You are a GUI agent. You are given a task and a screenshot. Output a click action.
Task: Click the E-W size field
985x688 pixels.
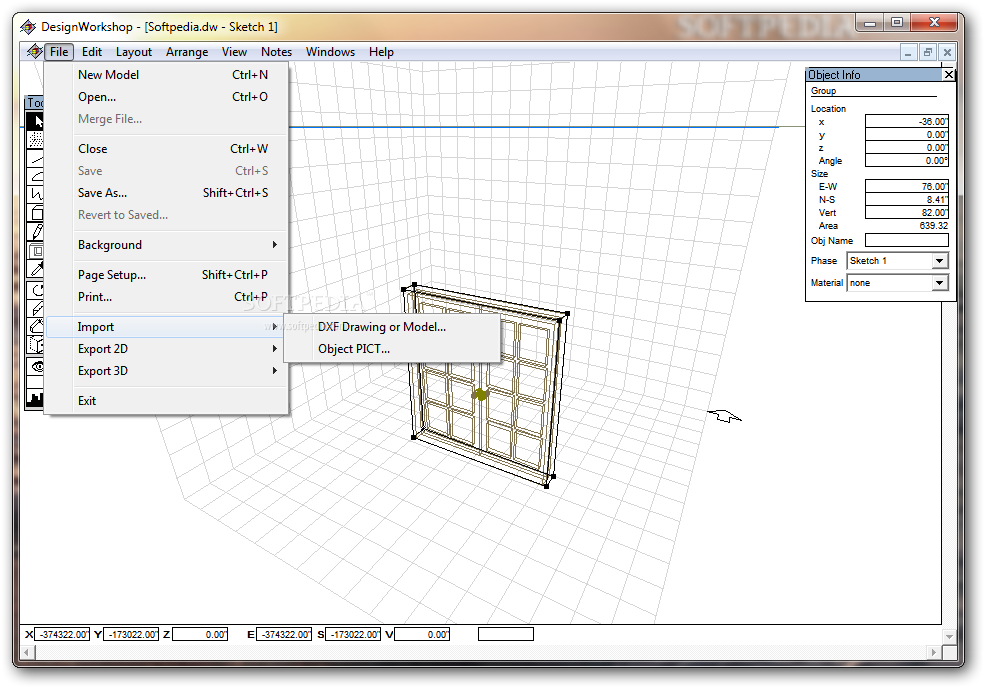906,187
